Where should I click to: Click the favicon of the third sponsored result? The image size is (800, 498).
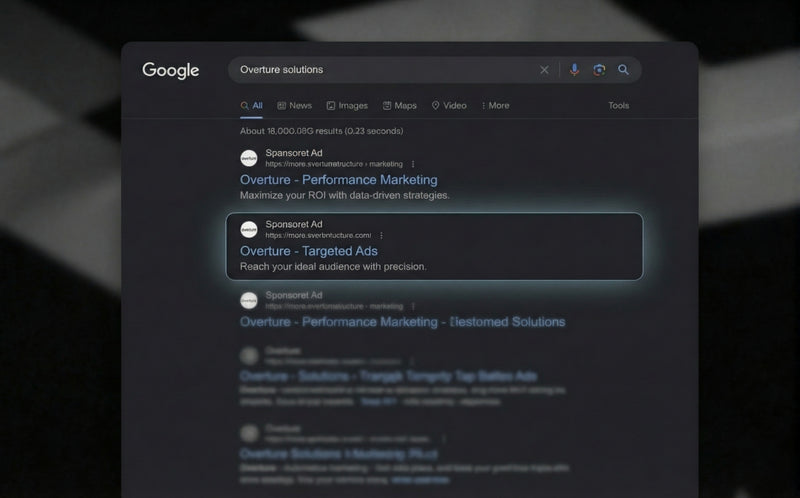(x=249, y=301)
